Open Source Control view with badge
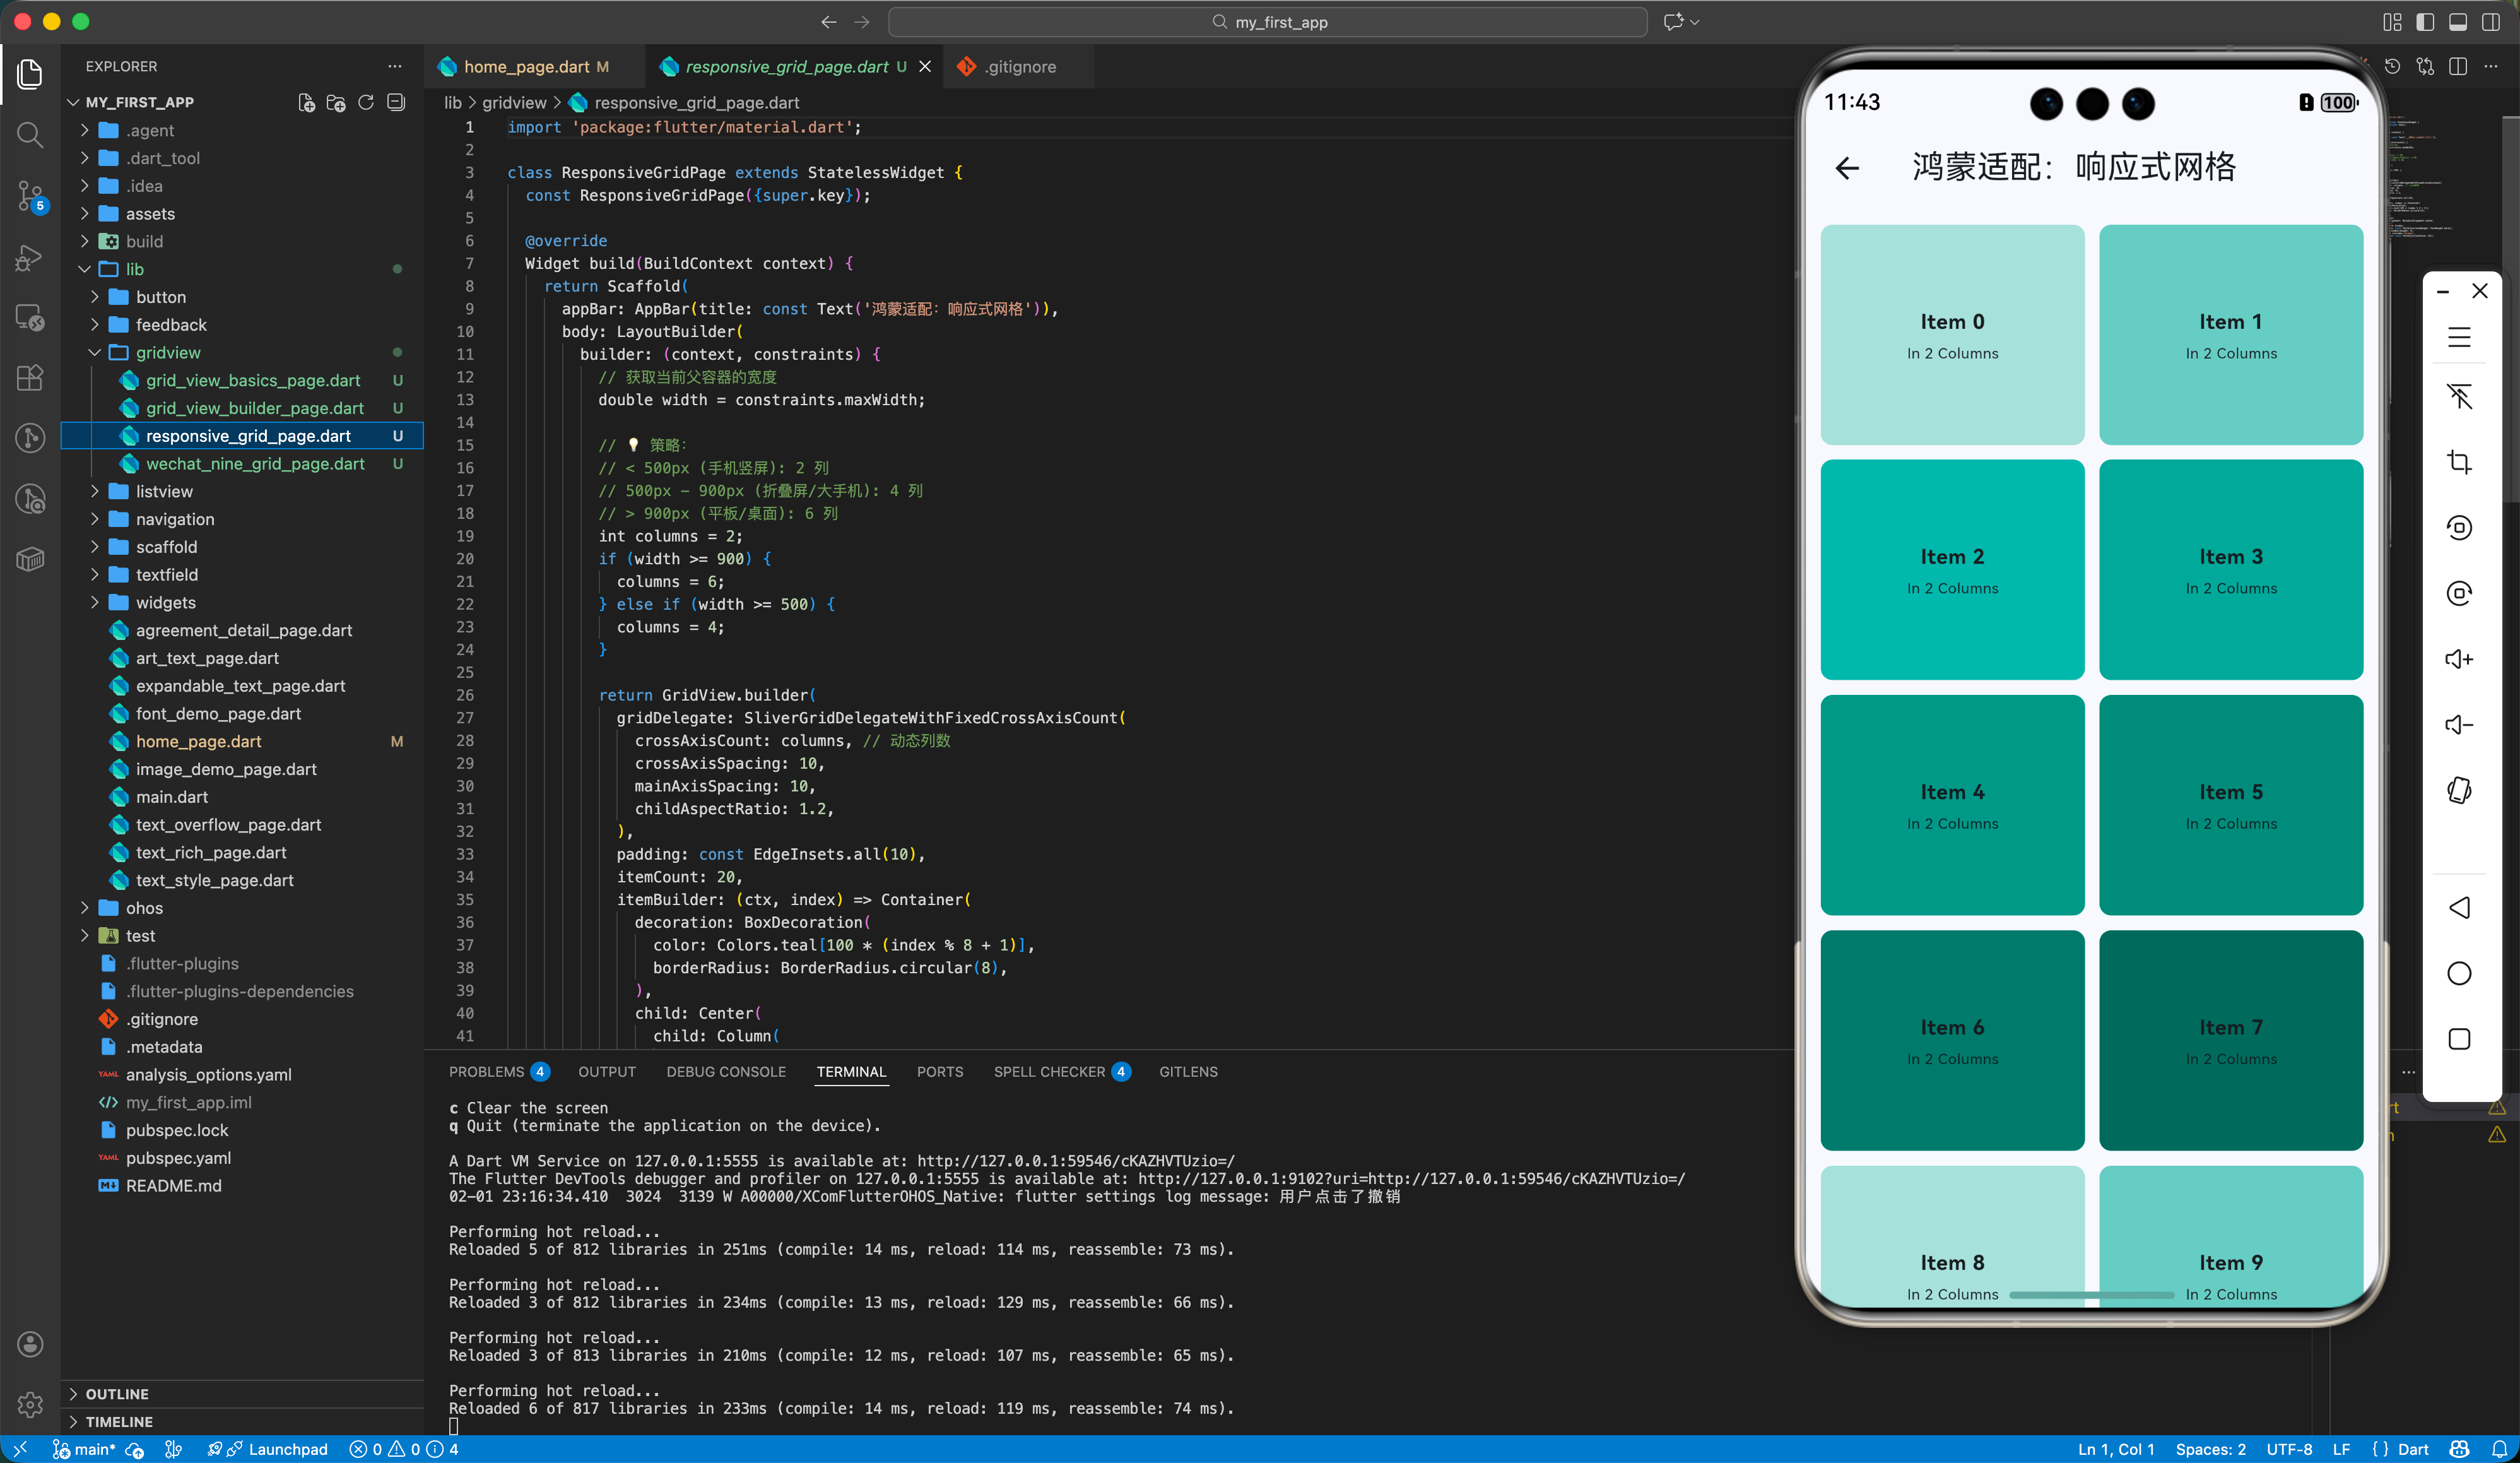2520x1463 pixels. [30, 196]
